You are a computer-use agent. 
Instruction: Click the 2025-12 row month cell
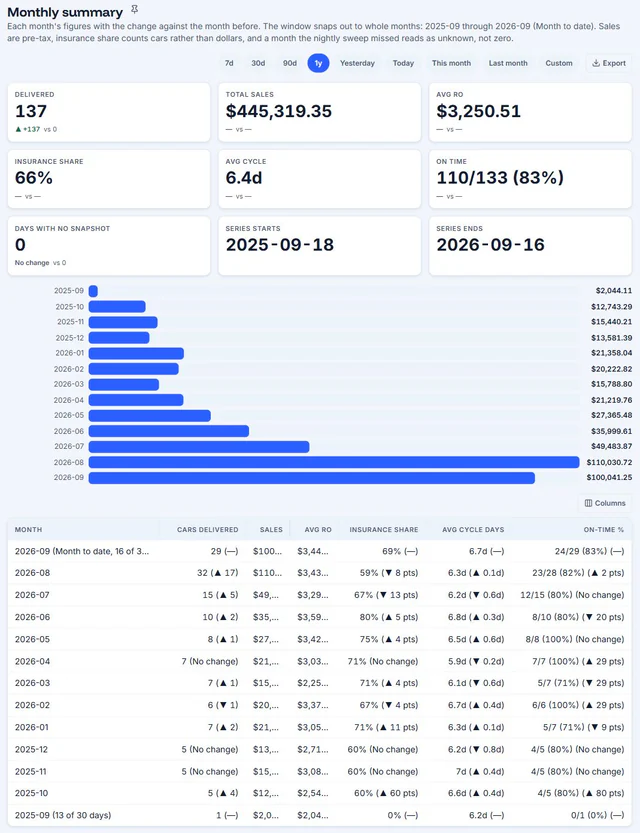coord(31,750)
